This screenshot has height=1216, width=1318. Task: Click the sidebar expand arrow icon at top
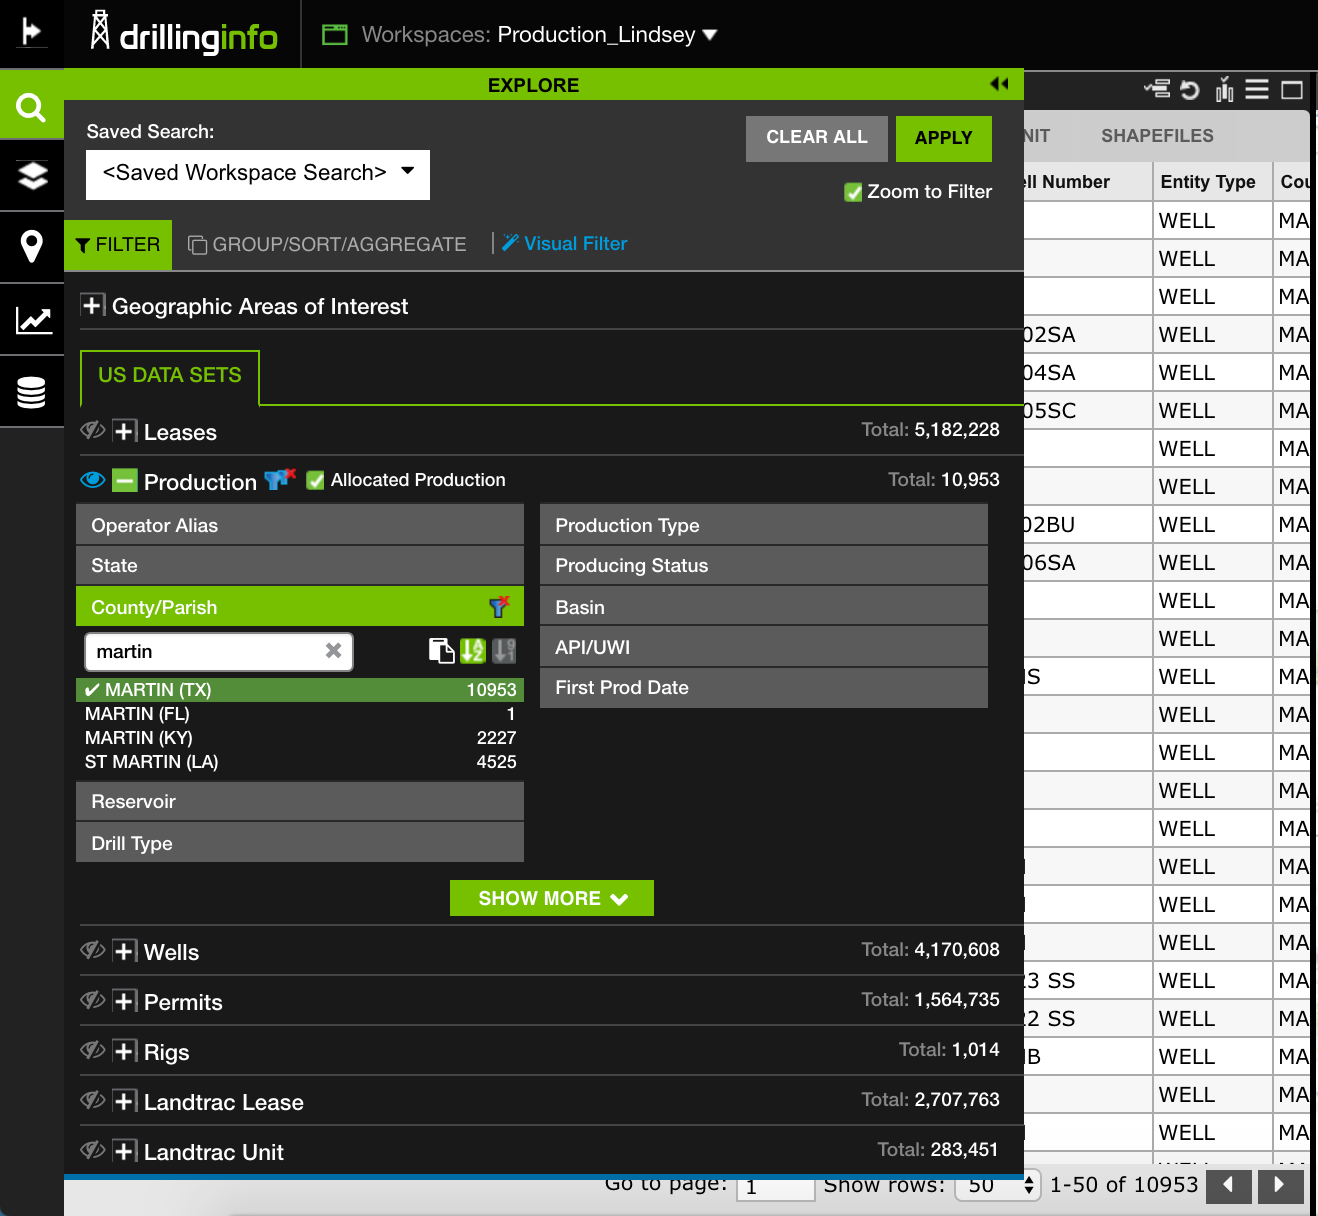tap(32, 33)
